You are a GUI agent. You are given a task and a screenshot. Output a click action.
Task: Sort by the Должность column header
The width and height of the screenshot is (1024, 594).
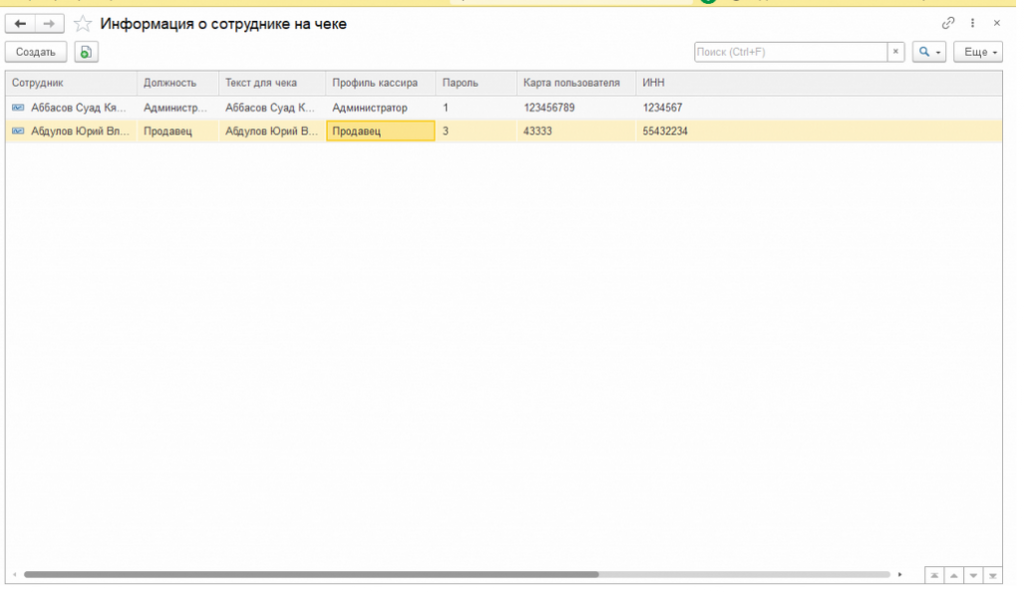pyautogui.click(x=178, y=83)
